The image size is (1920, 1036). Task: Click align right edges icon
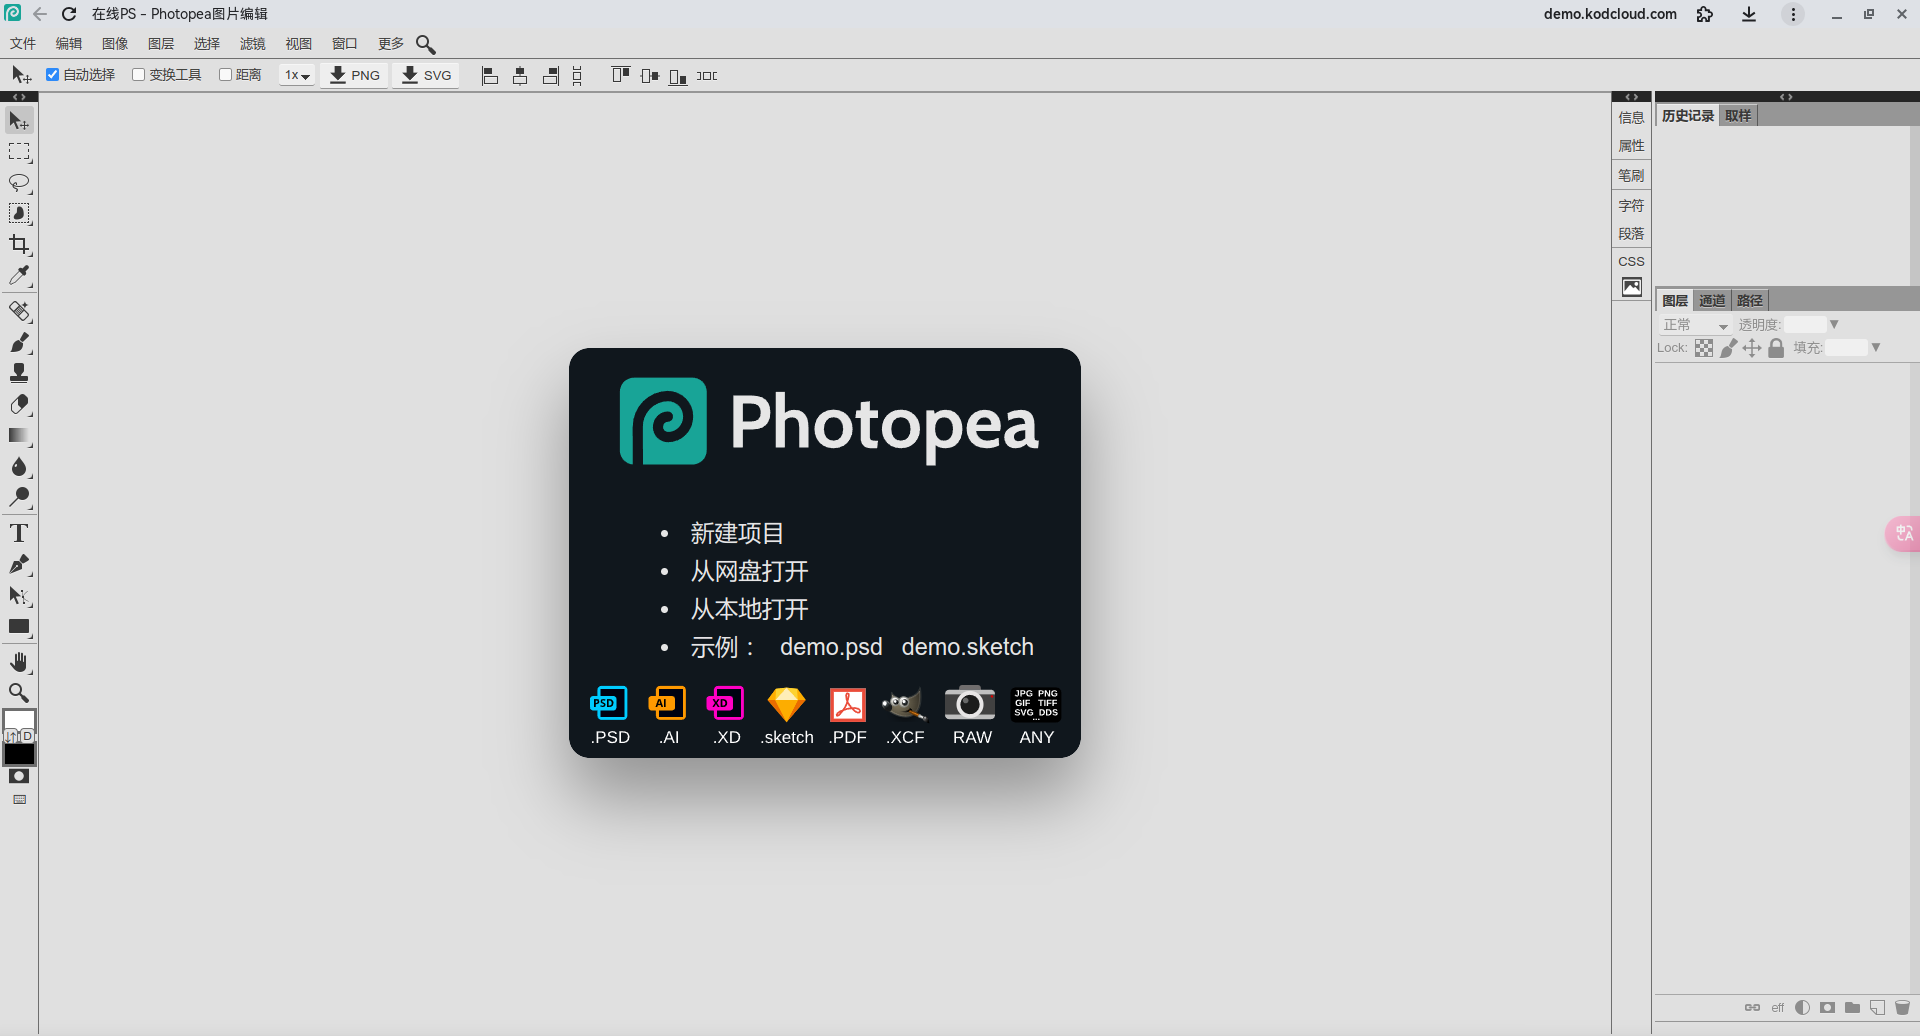pyautogui.click(x=550, y=76)
